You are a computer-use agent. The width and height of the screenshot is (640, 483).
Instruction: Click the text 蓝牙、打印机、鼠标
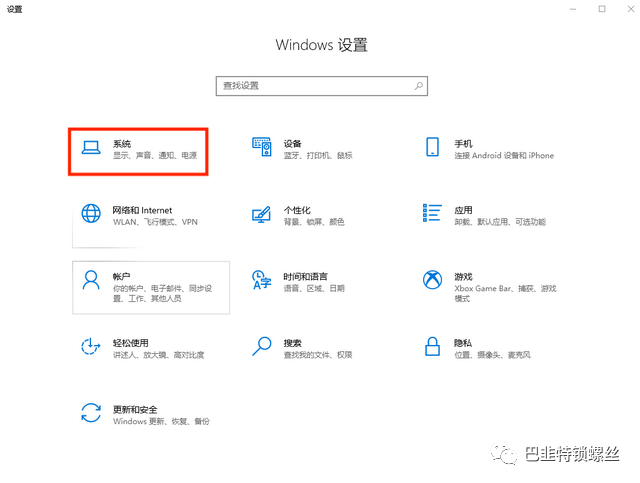(x=318, y=156)
